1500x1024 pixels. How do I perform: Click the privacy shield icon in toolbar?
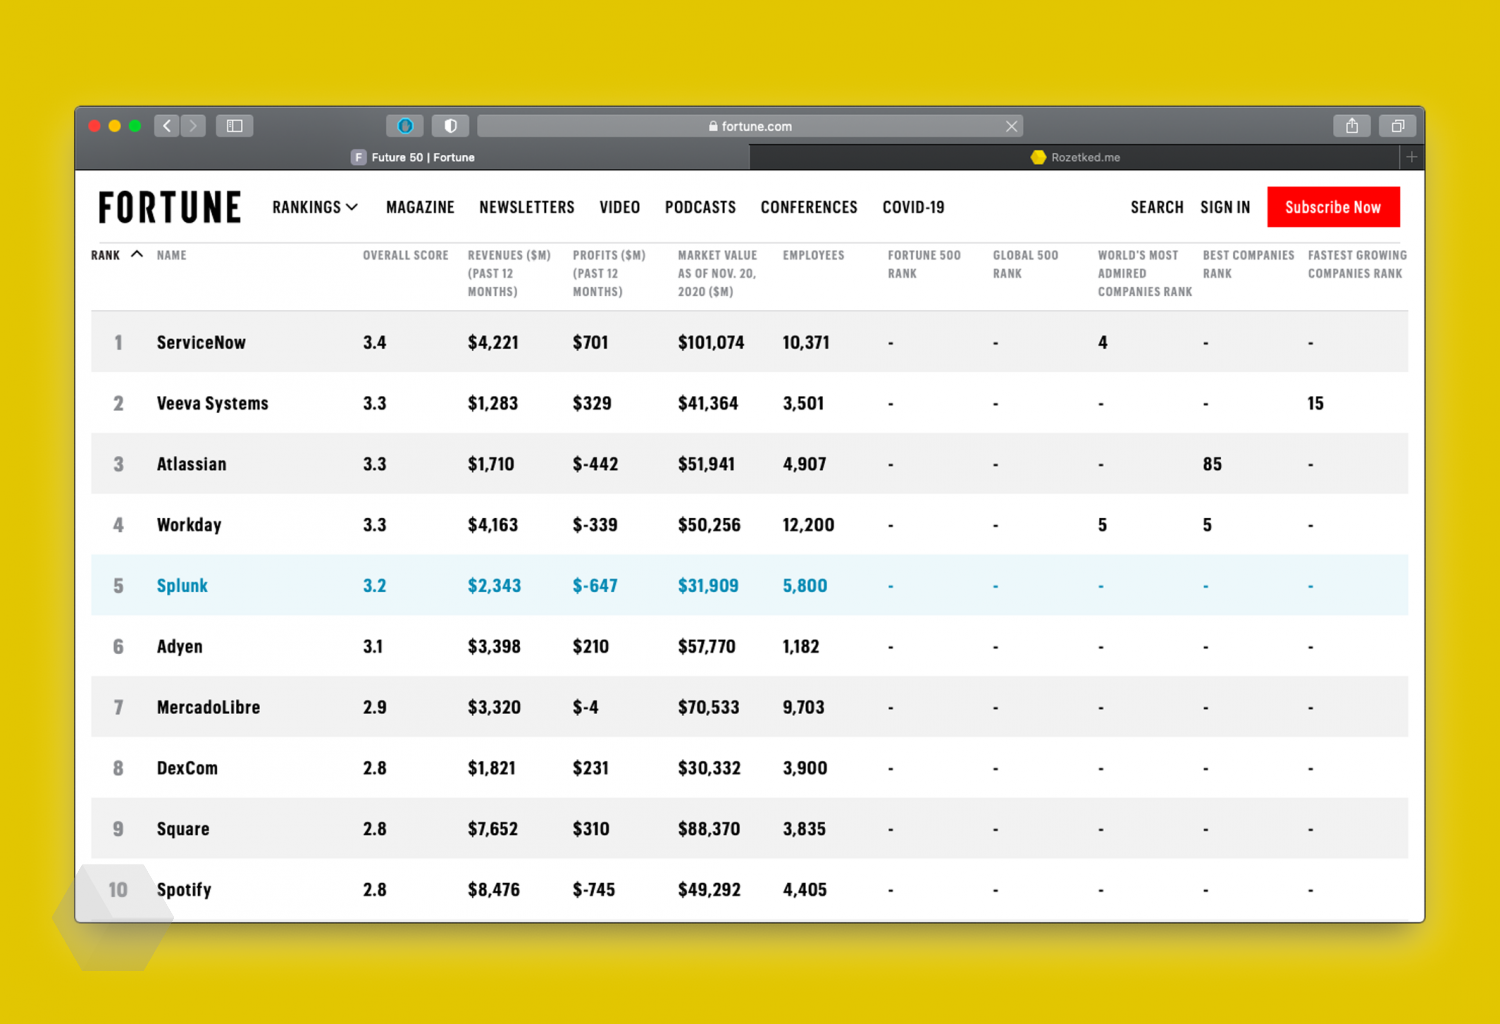tap(450, 126)
